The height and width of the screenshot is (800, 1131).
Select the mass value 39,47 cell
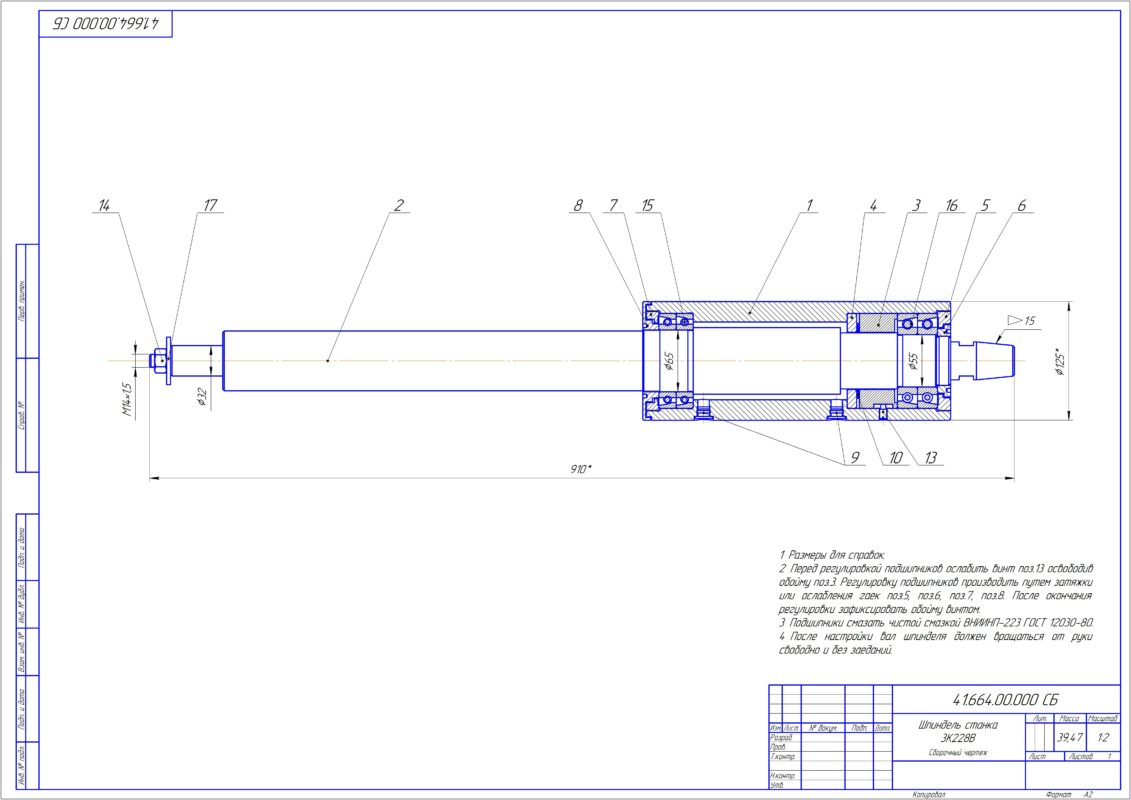point(1069,737)
